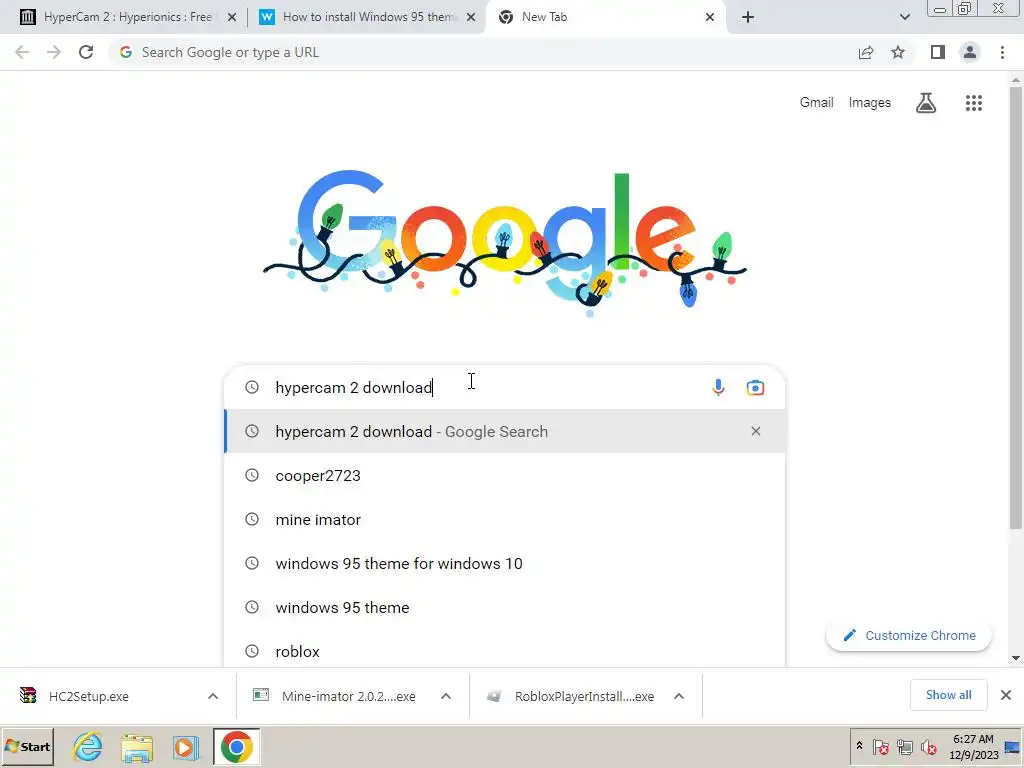Close the Windows 95 theme tab
This screenshot has width=1024, height=768.
(x=471, y=17)
